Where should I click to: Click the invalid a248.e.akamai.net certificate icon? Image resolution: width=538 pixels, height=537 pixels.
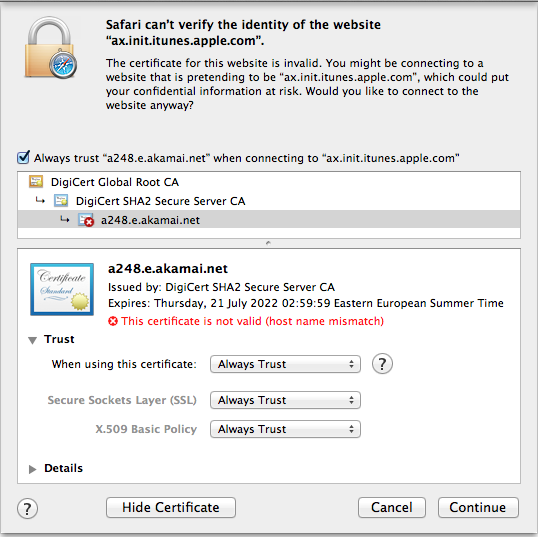pyautogui.click(x=86, y=220)
